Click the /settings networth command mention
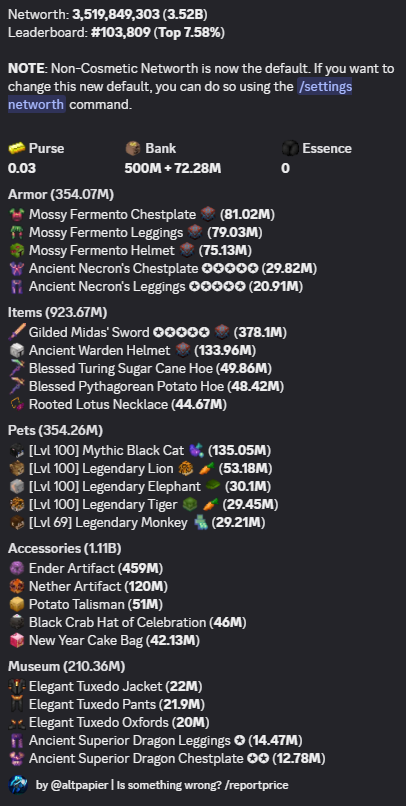 click(180, 96)
